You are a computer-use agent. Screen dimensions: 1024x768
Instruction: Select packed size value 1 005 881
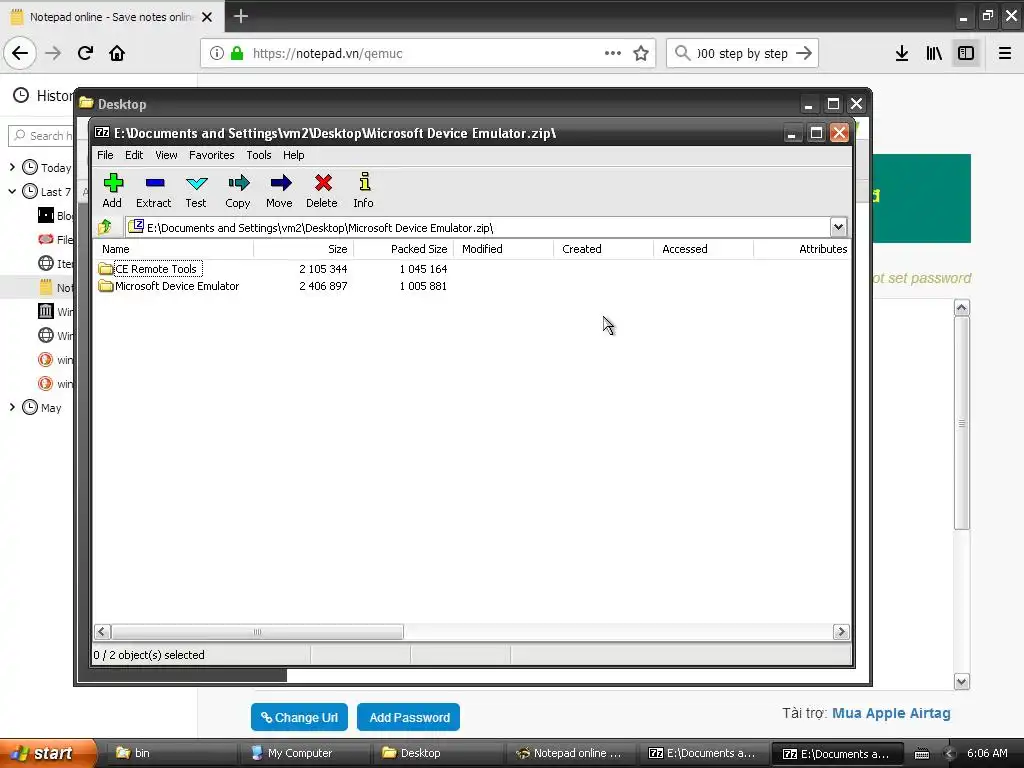click(x=423, y=286)
